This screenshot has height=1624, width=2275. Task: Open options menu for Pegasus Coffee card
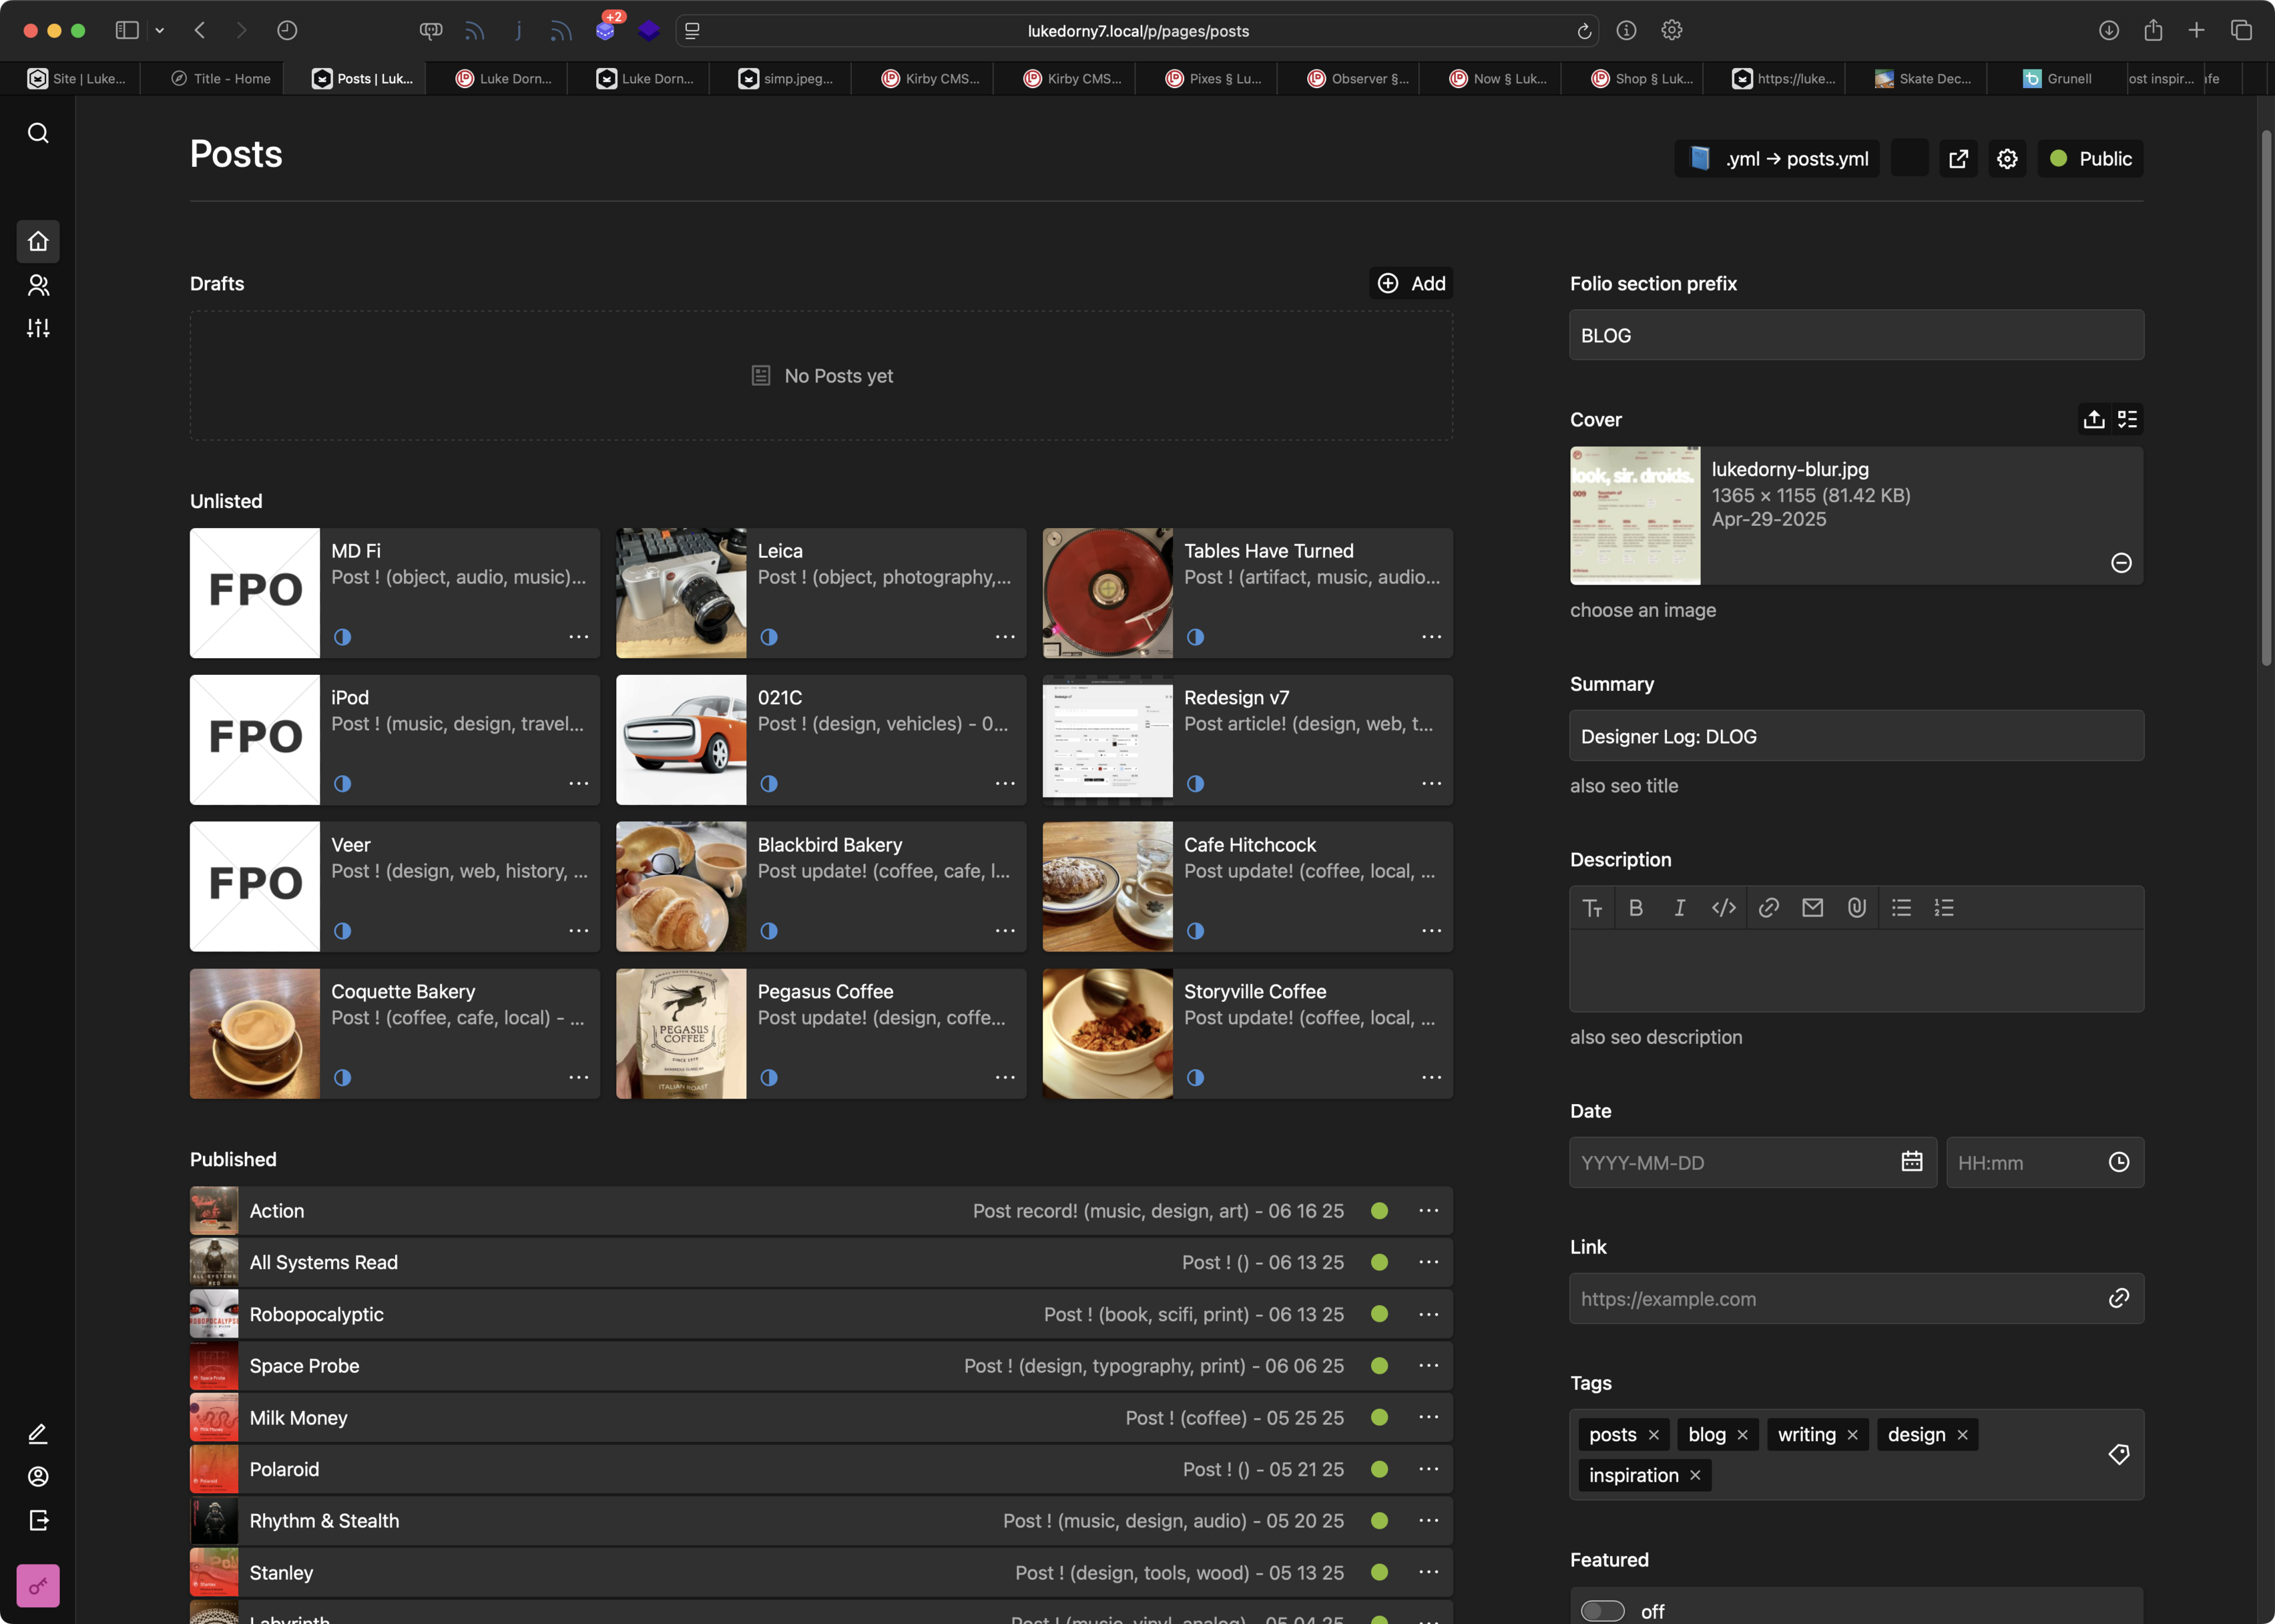1005,1078
